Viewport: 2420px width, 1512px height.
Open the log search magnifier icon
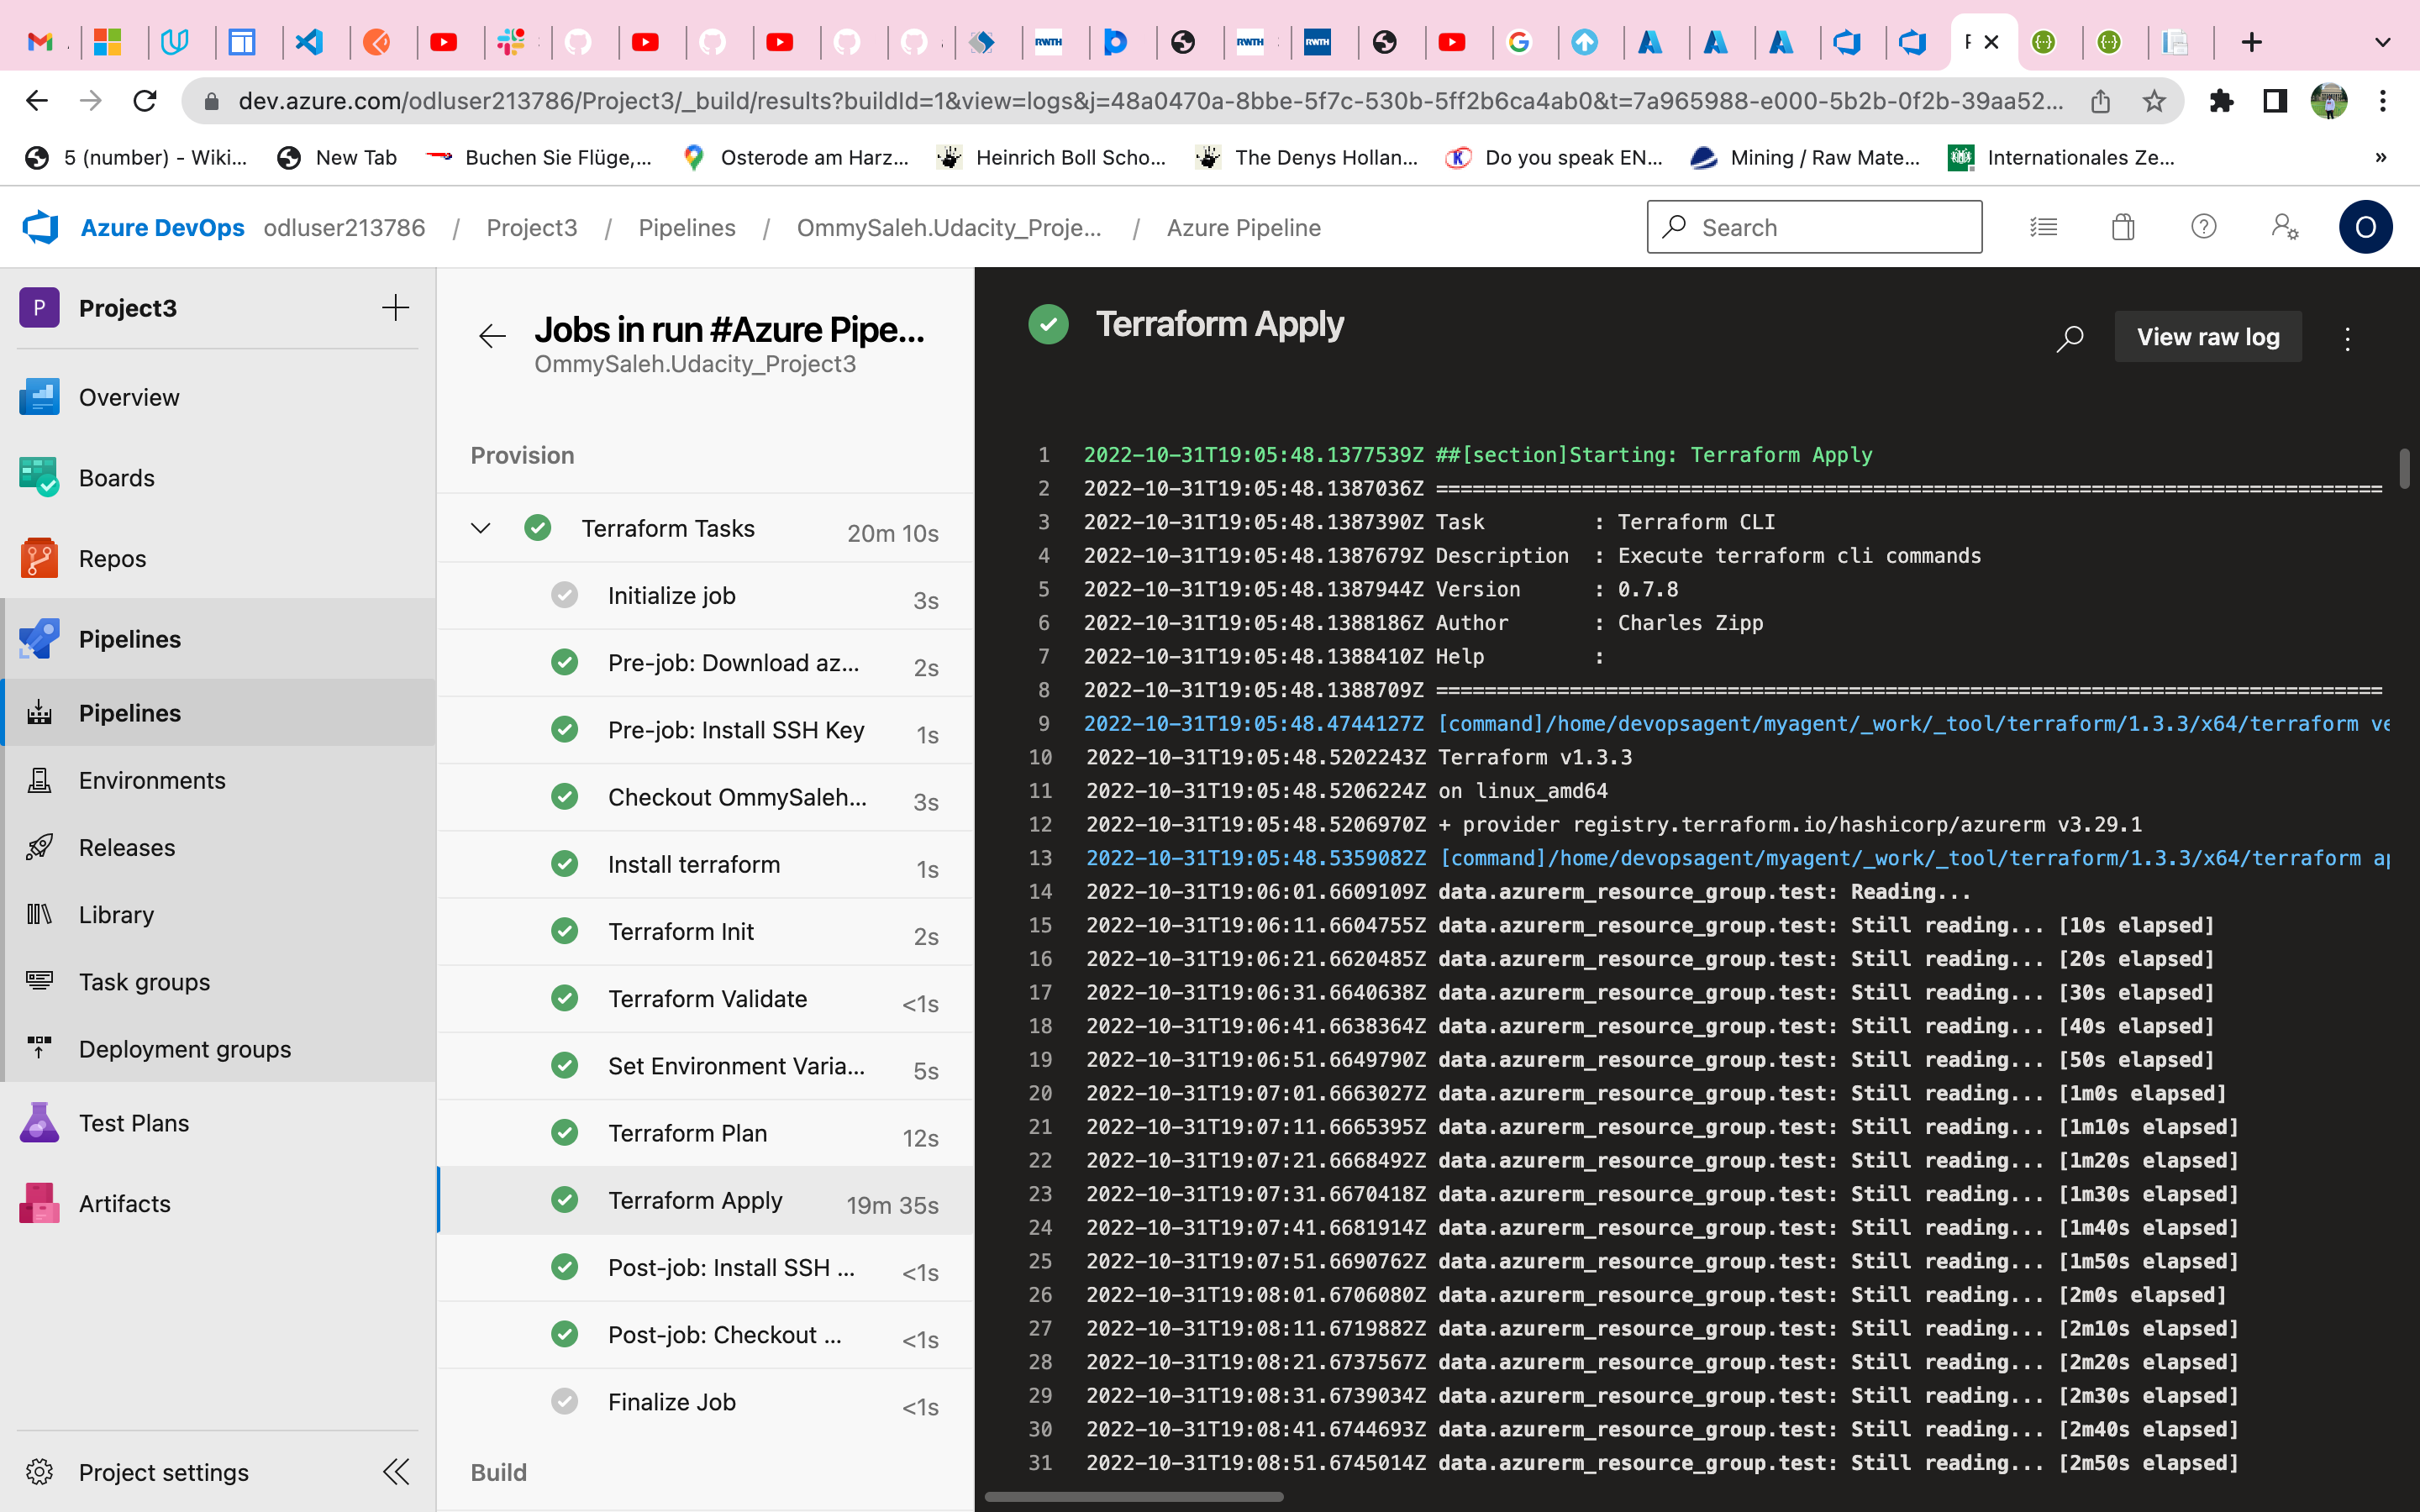point(2069,339)
